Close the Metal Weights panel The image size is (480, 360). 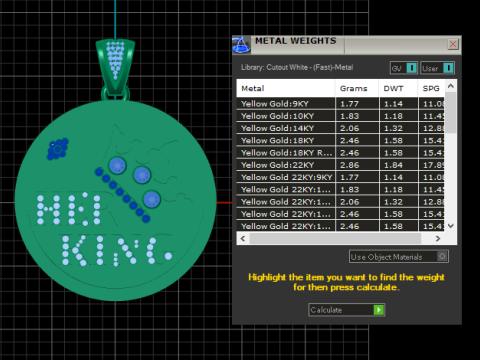[x=453, y=44]
